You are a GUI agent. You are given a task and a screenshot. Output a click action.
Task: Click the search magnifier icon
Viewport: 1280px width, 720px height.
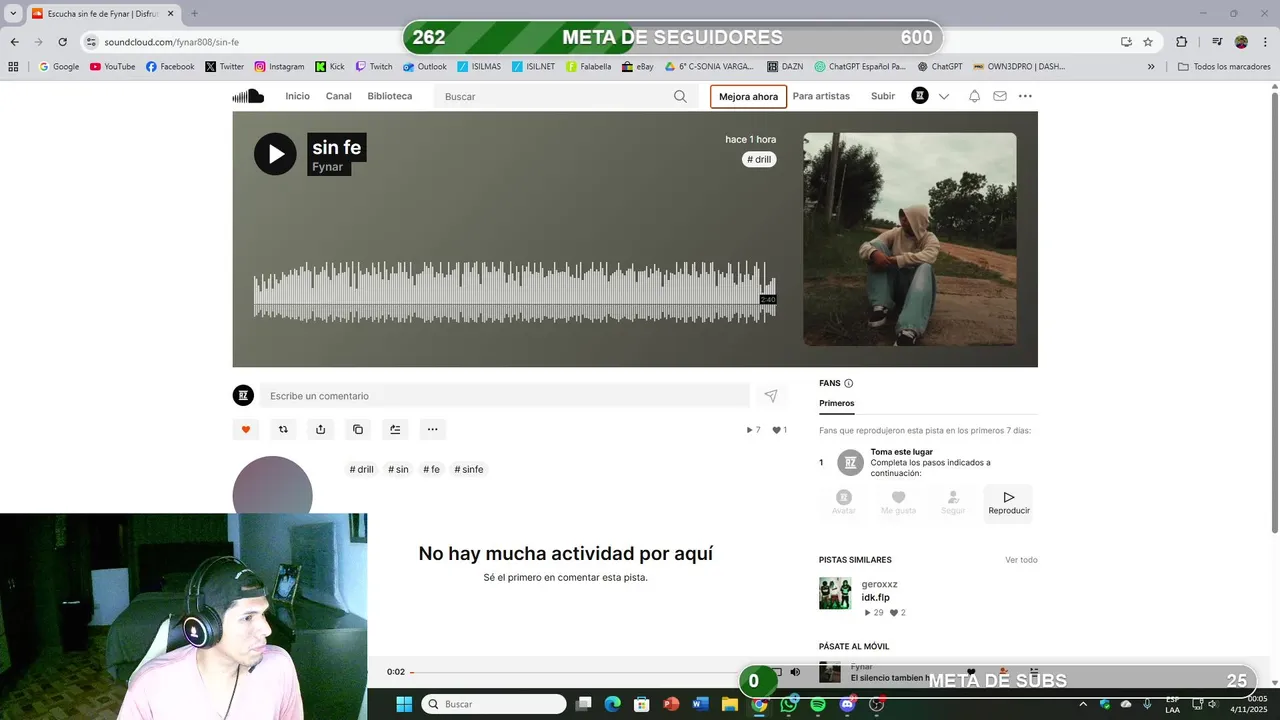(680, 97)
